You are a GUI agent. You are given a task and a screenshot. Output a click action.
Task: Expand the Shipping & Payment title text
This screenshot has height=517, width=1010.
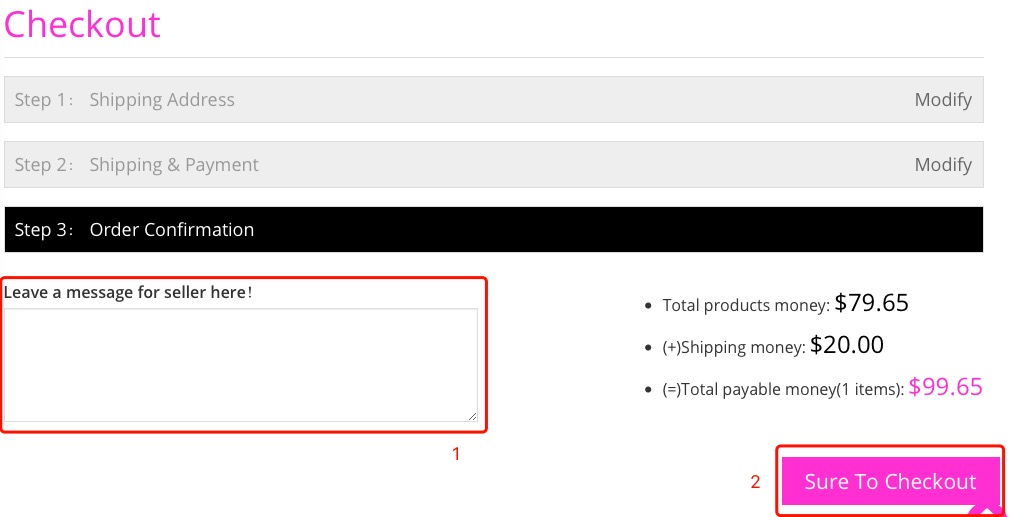coord(174,165)
